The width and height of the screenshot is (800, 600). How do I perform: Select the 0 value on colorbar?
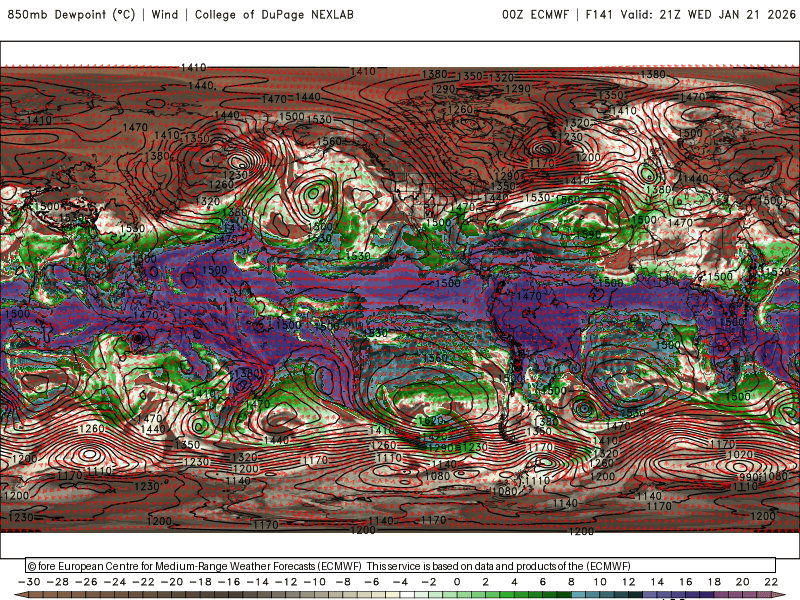[x=457, y=582]
